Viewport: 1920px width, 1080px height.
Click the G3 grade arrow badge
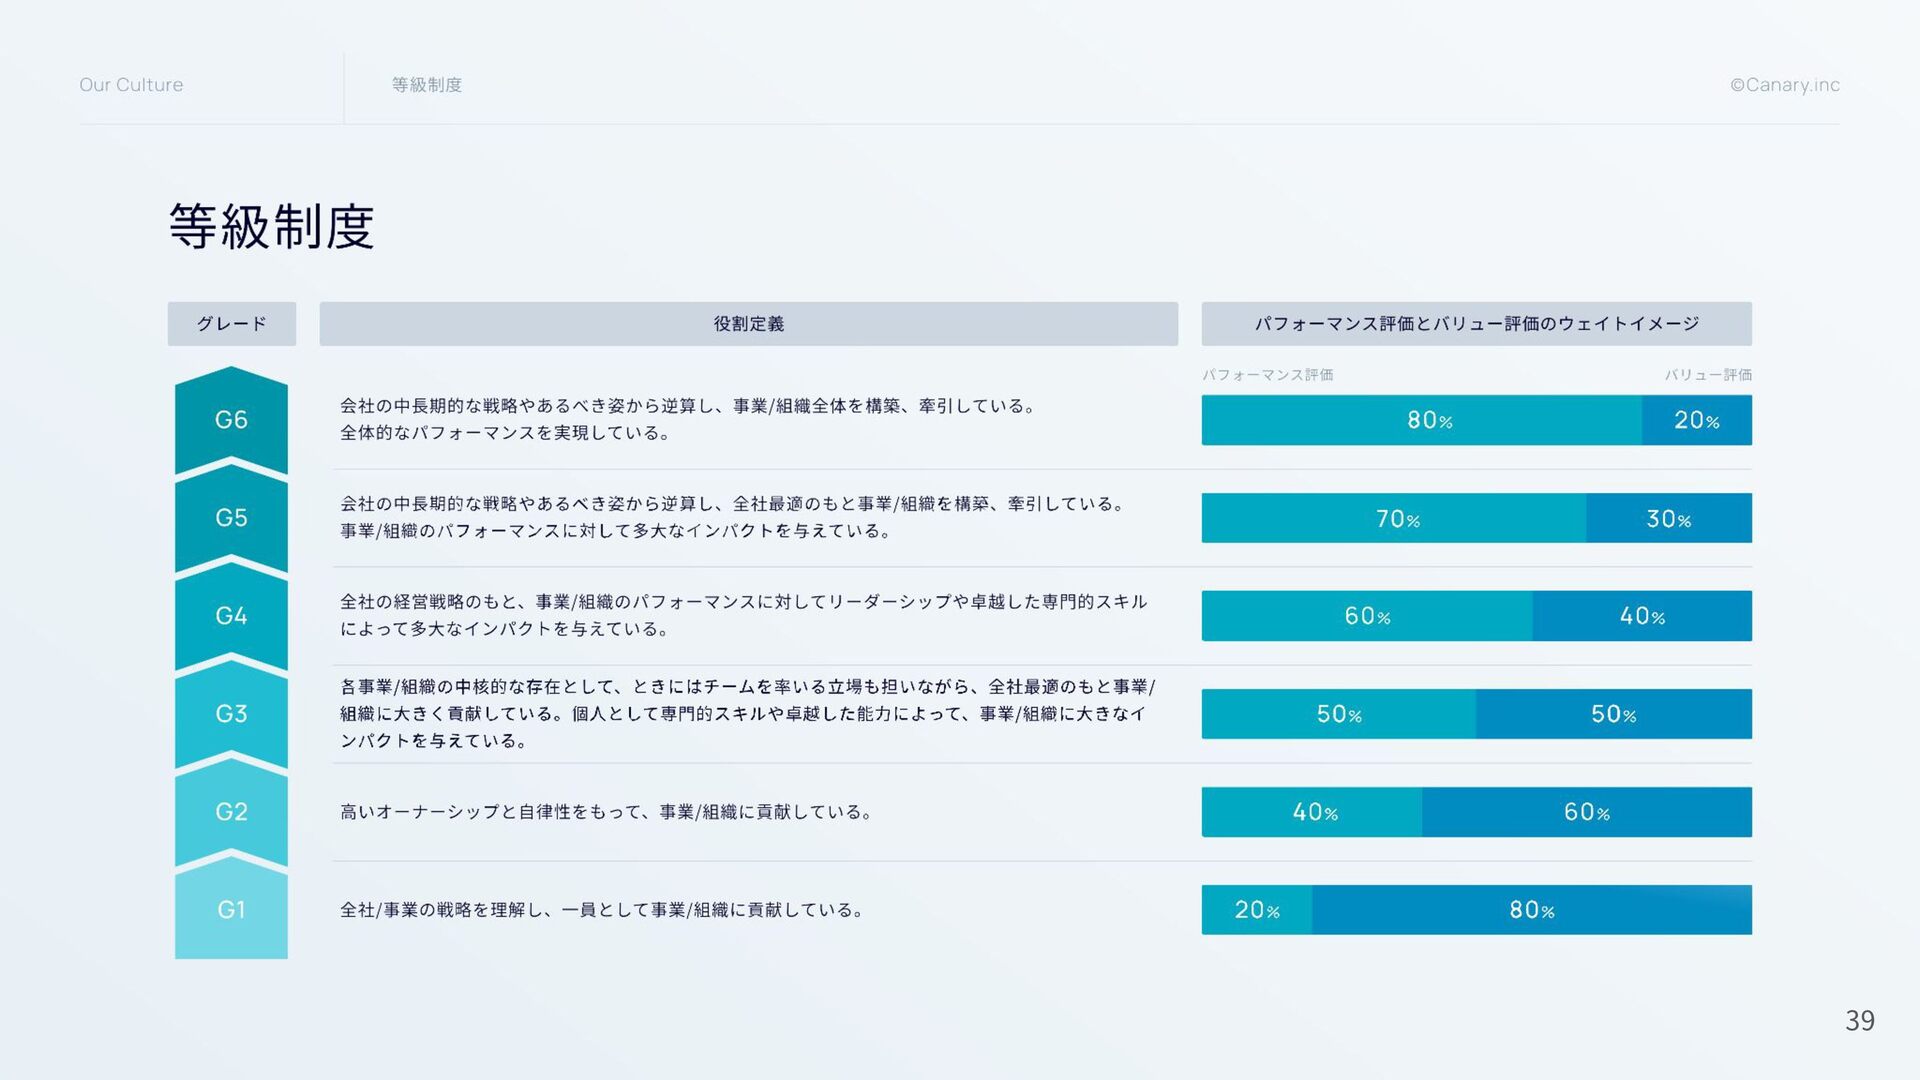point(231,714)
